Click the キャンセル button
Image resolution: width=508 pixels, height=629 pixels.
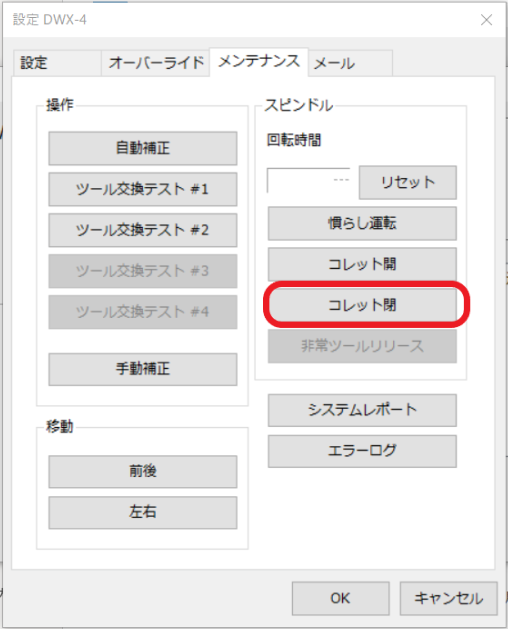coord(449,598)
